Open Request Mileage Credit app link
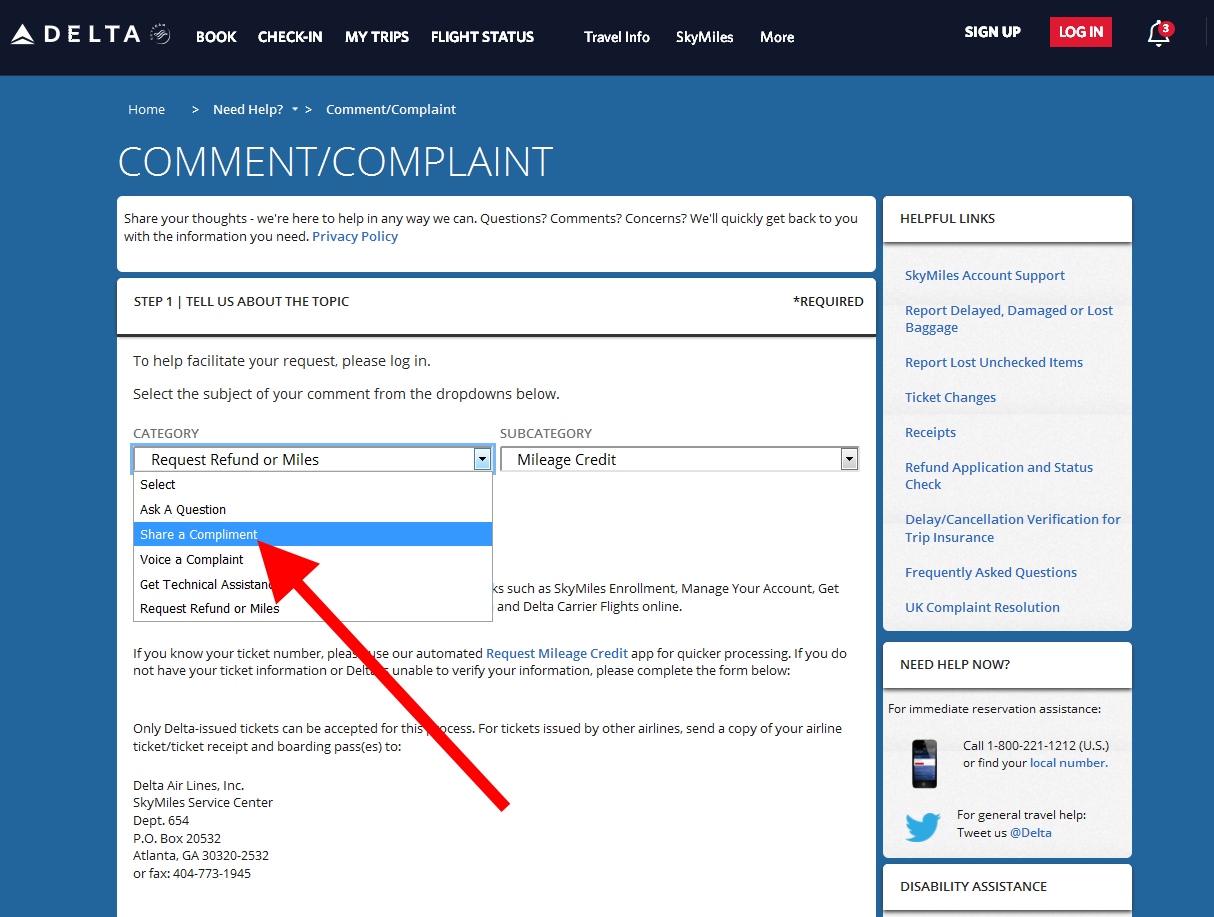 coord(556,654)
